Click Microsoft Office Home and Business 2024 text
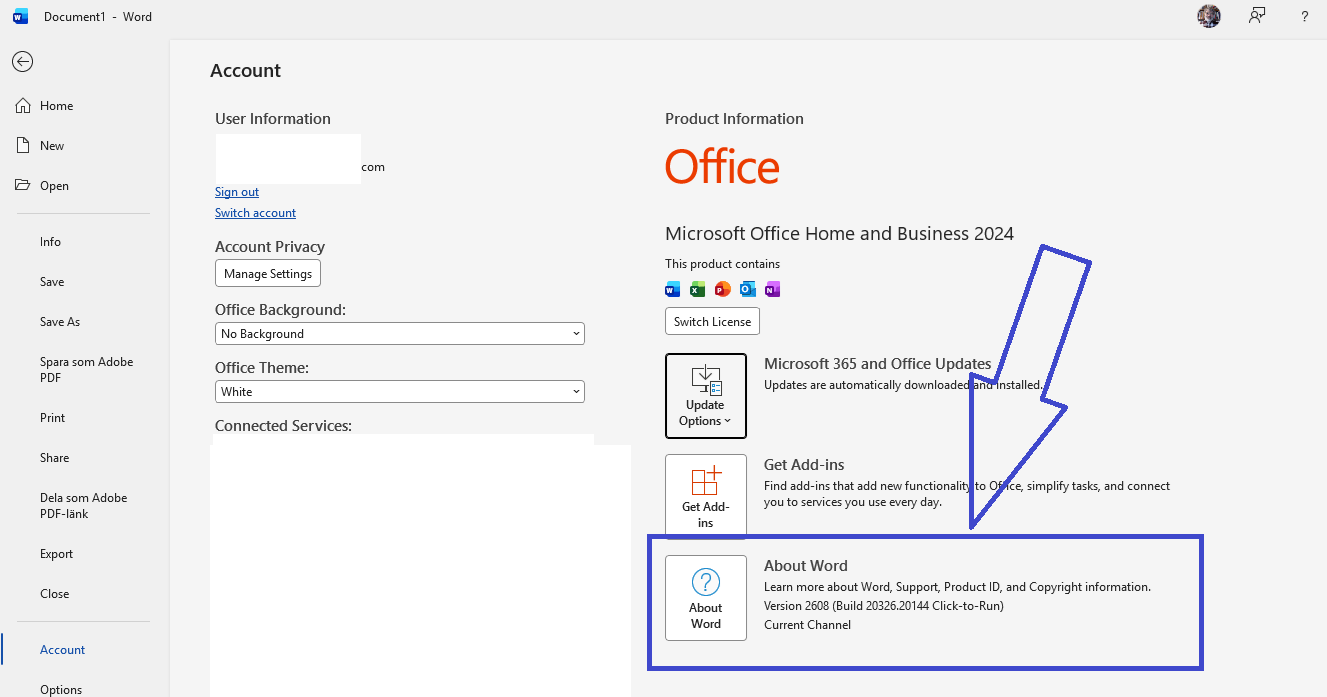The image size is (1327, 697). 839,234
